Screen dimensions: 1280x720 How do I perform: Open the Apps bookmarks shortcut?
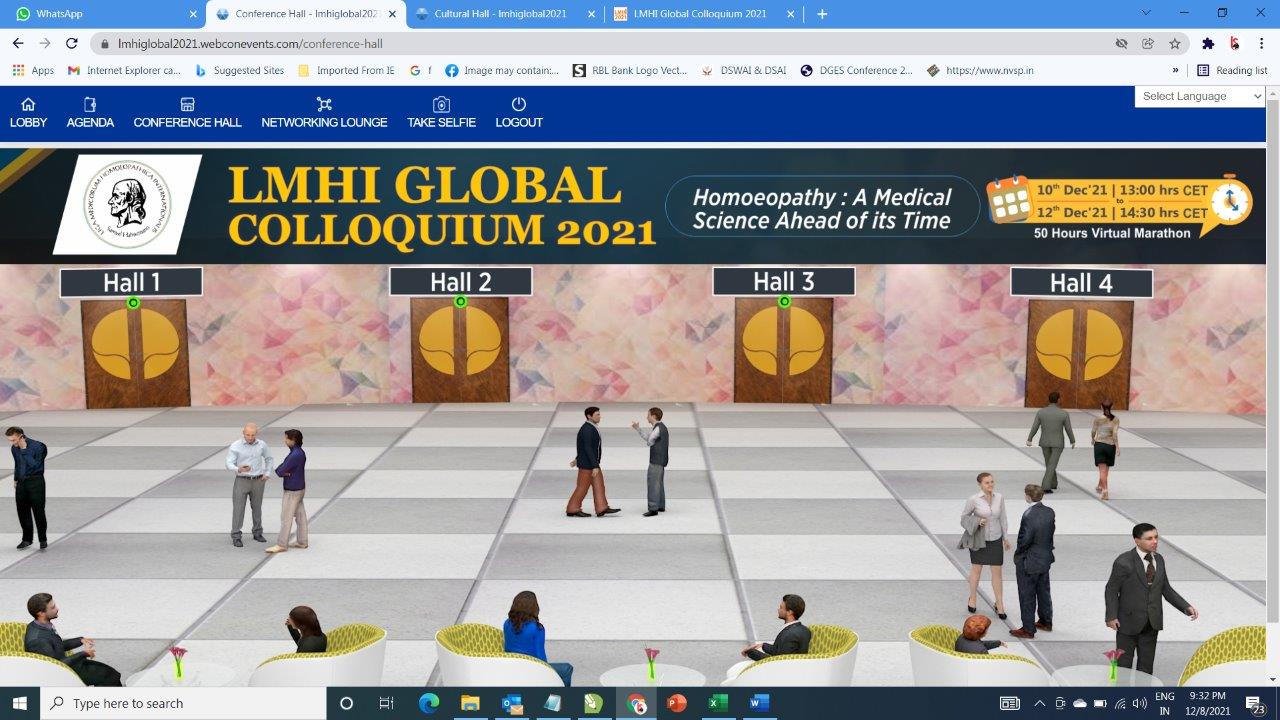click(33, 70)
